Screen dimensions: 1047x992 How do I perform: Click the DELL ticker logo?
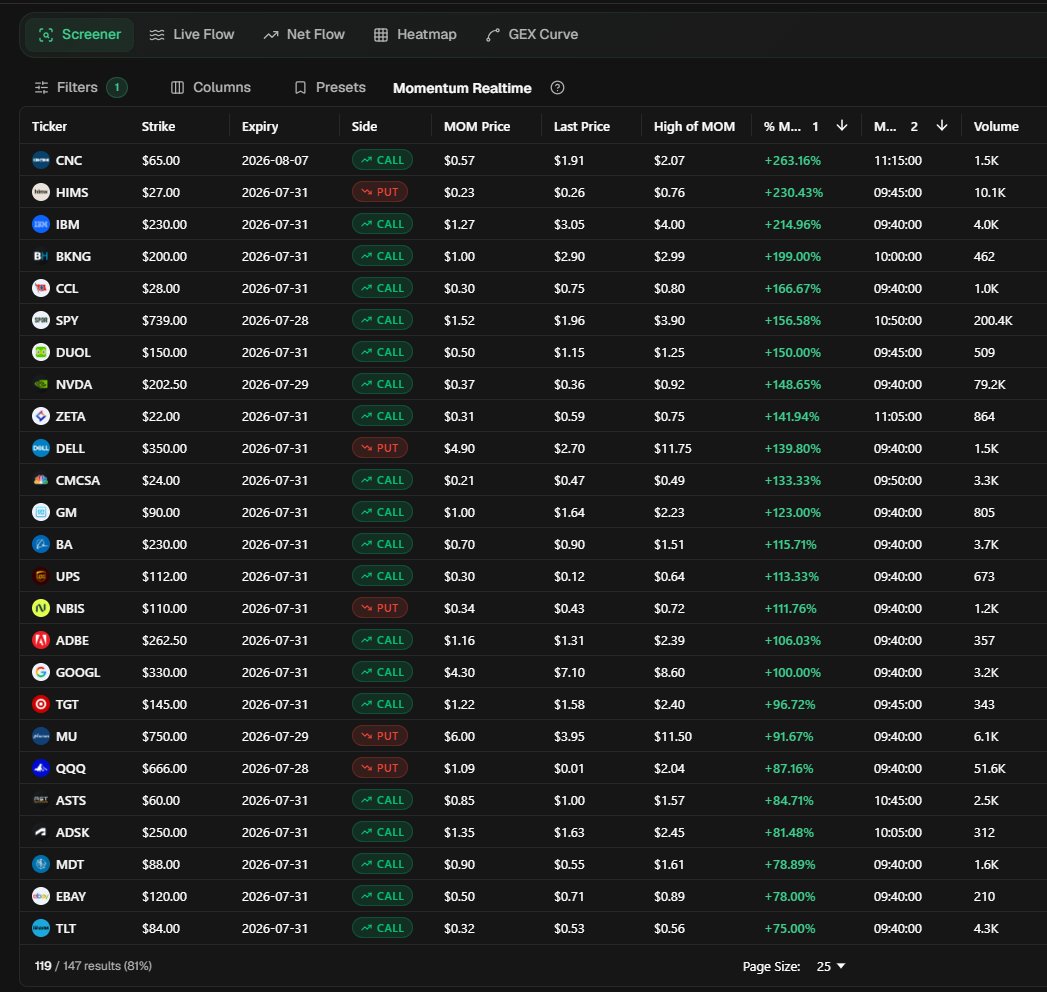pyautogui.click(x=41, y=449)
